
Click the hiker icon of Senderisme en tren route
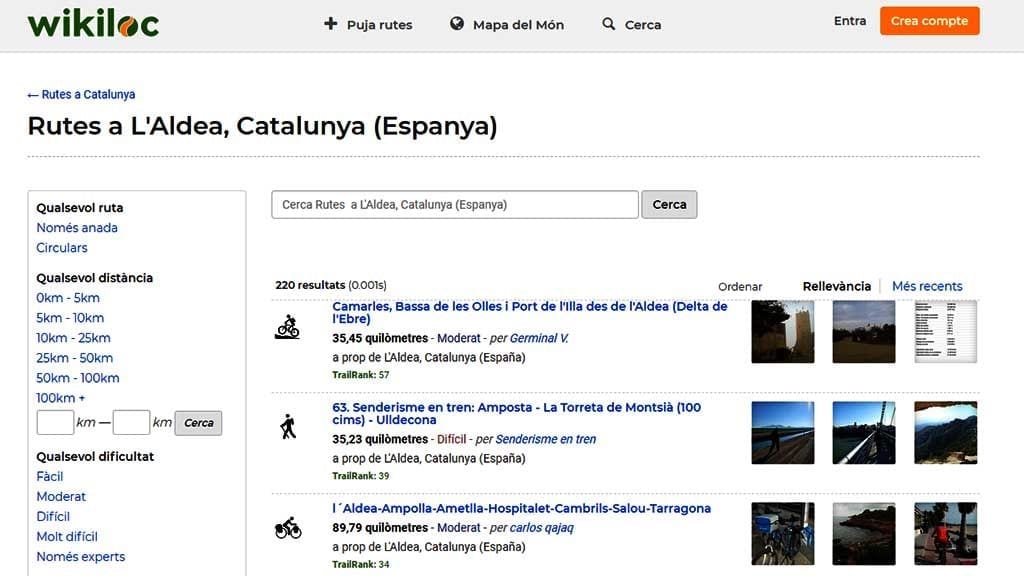(x=288, y=426)
